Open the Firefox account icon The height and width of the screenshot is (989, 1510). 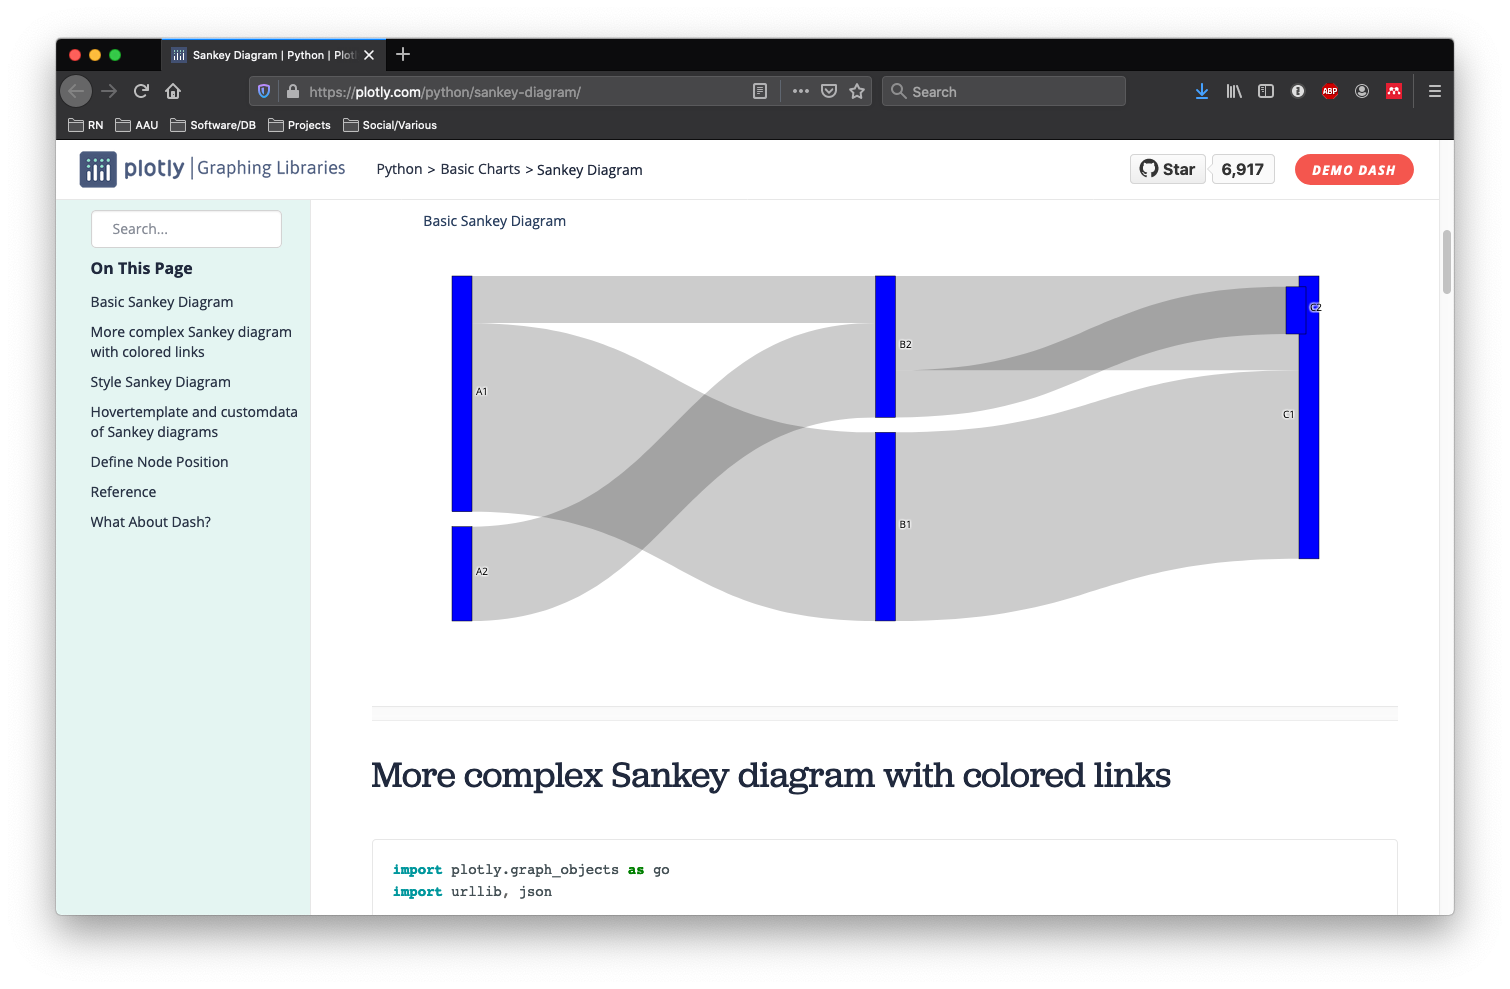[x=1362, y=91]
